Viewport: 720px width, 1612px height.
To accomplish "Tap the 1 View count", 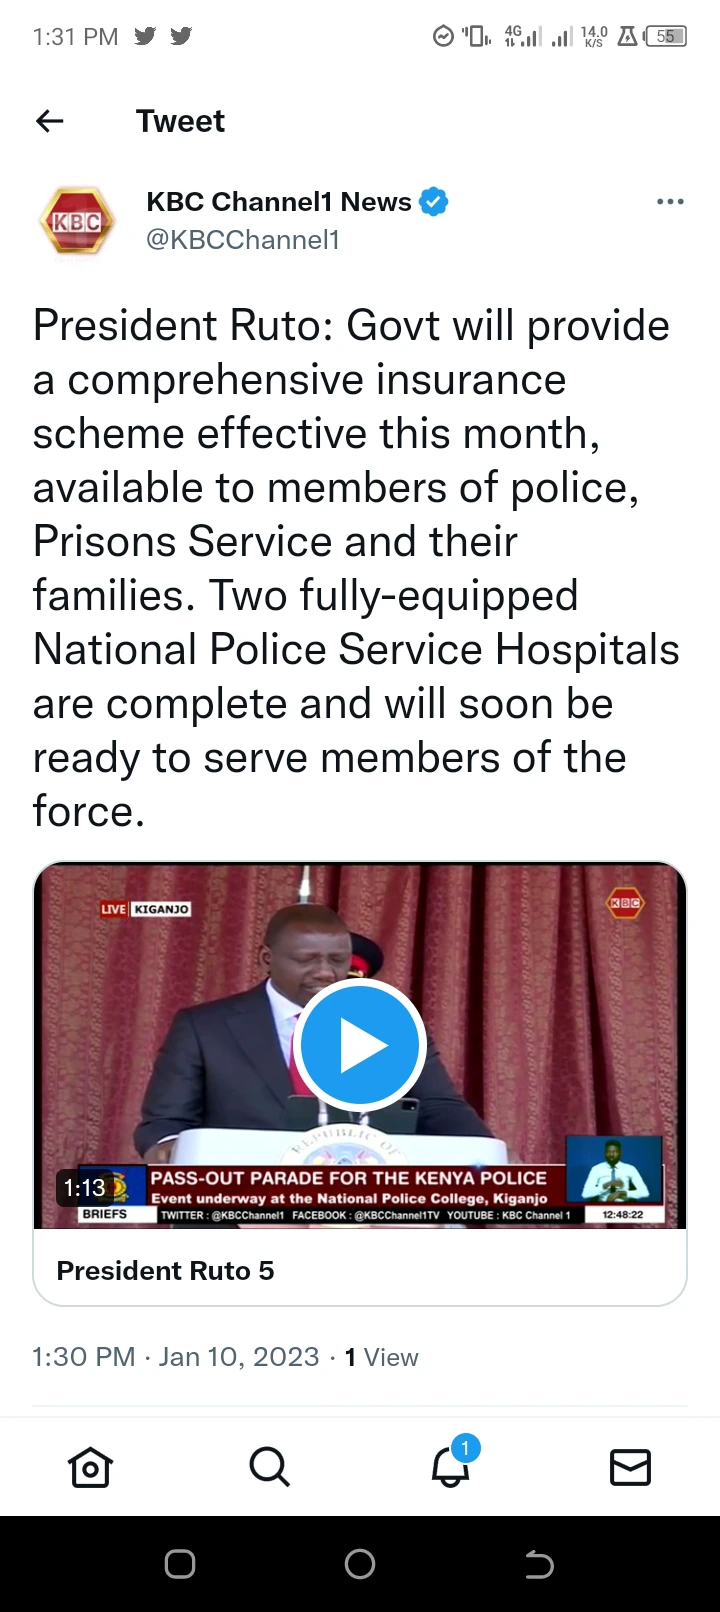I will tap(381, 1357).
